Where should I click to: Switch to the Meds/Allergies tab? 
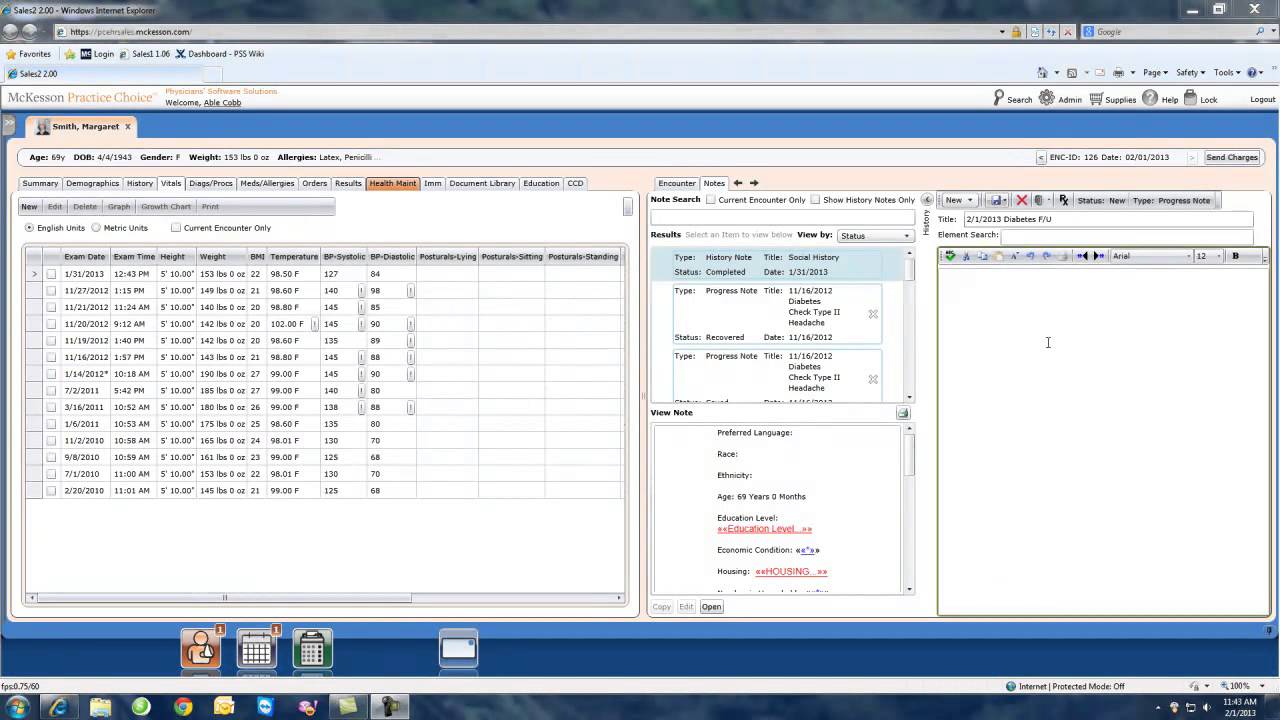click(x=267, y=183)
